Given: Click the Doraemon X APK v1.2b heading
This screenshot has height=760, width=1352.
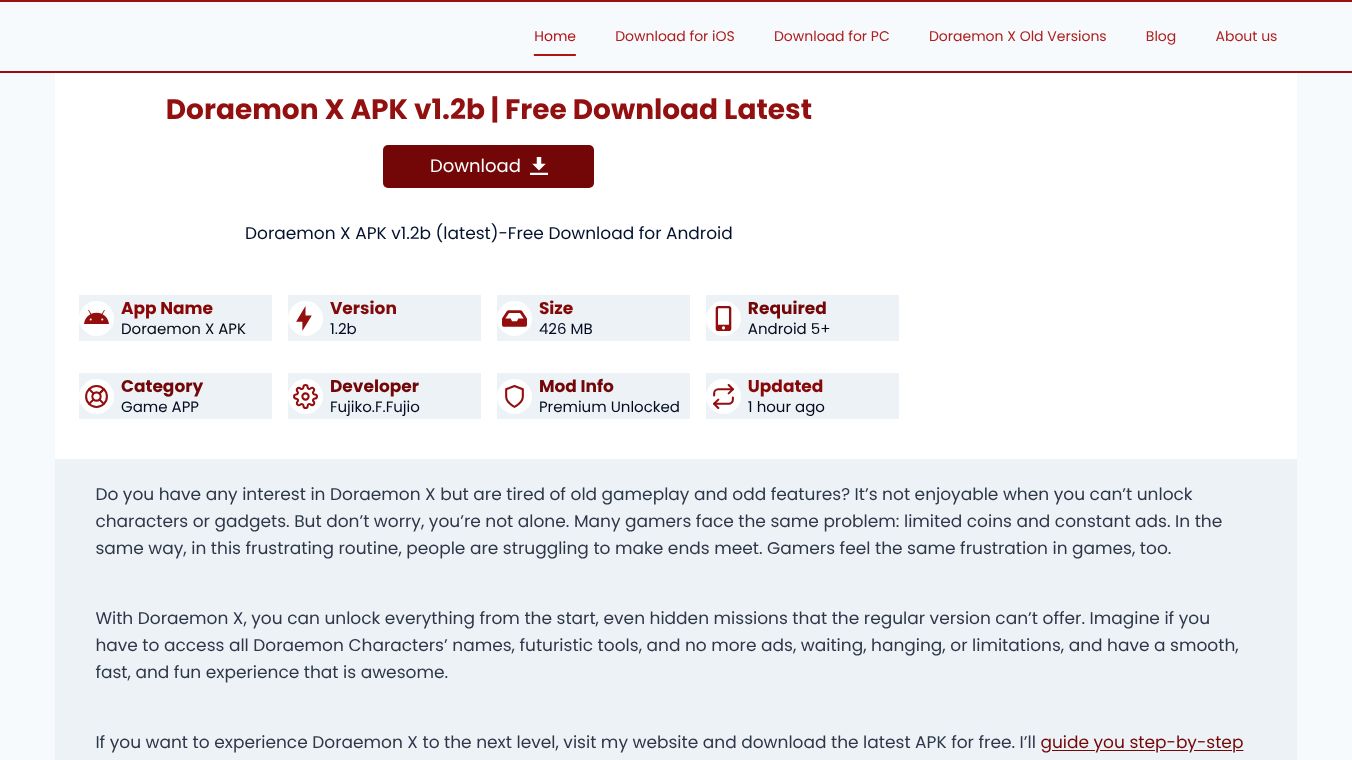Looking at the screenshot, I should pyautogui.click(x=489, y=109).
